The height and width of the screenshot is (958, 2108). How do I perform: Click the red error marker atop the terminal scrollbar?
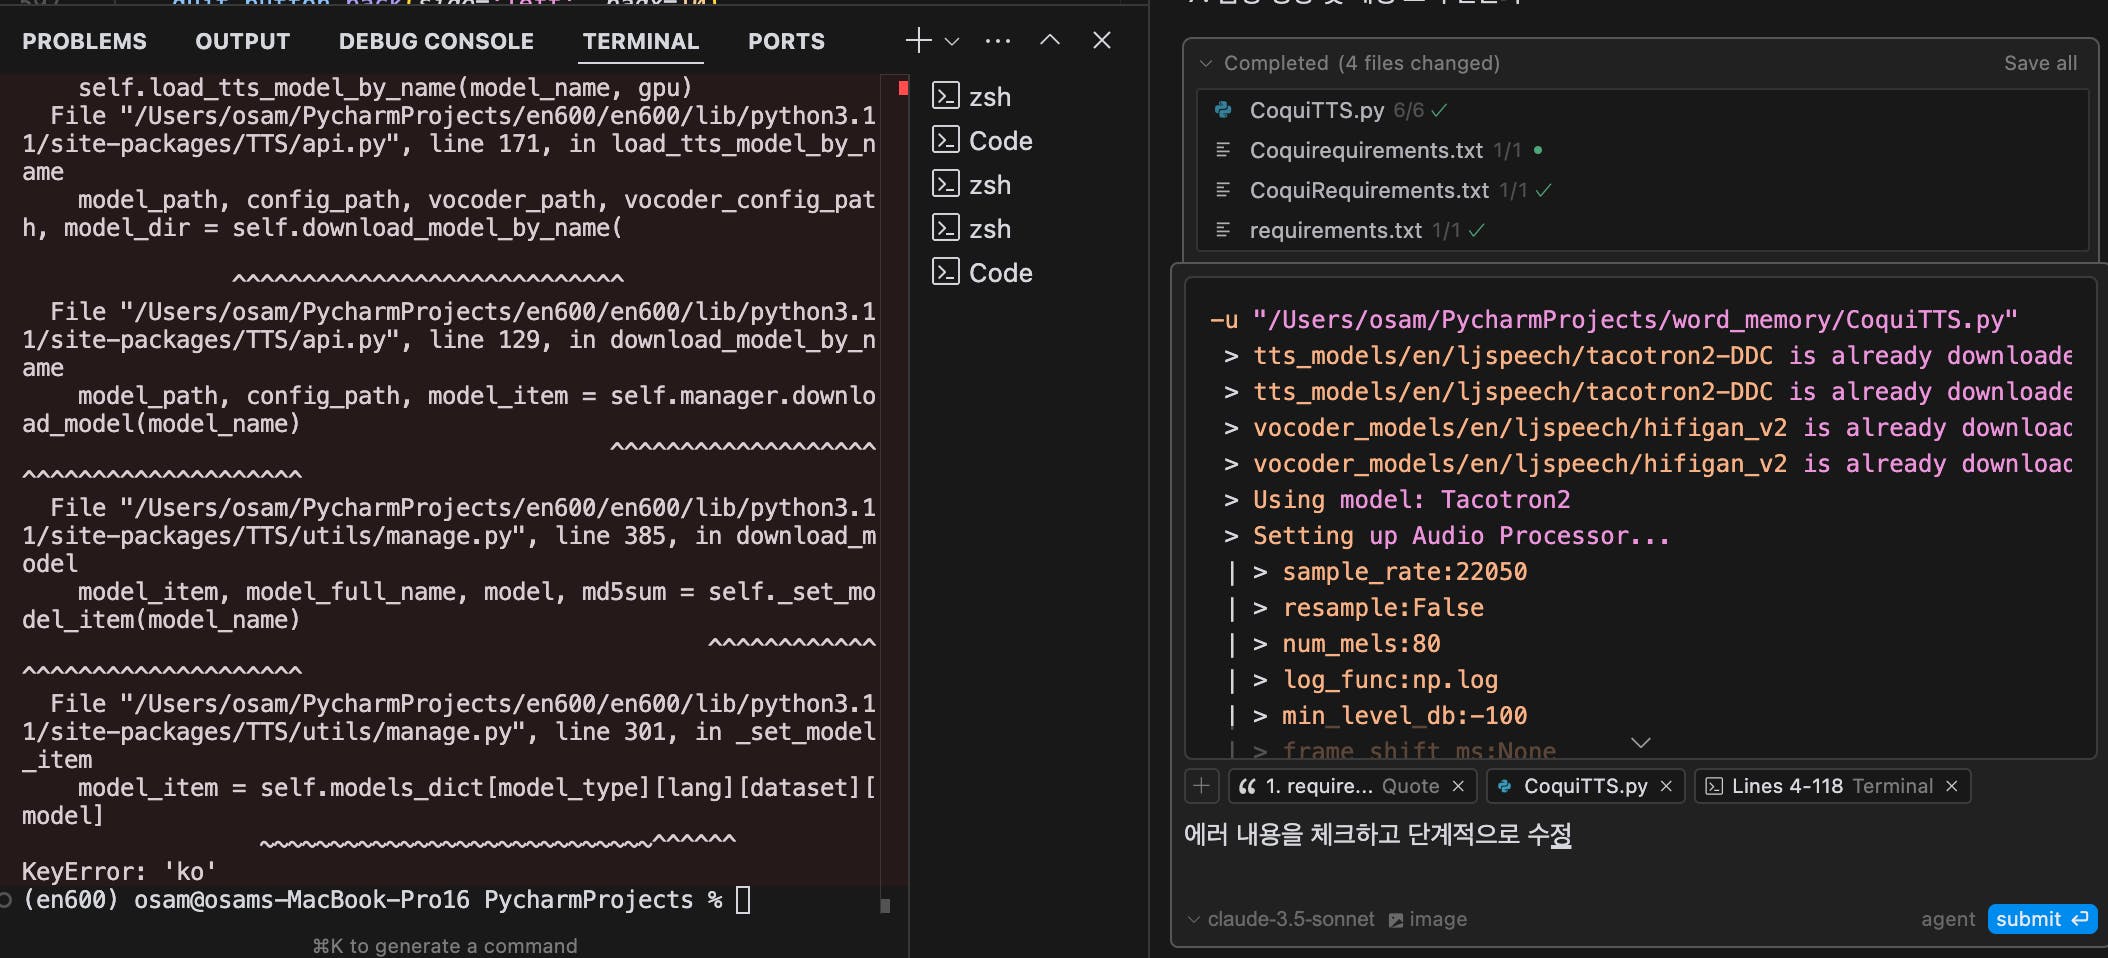pos(903,88)
